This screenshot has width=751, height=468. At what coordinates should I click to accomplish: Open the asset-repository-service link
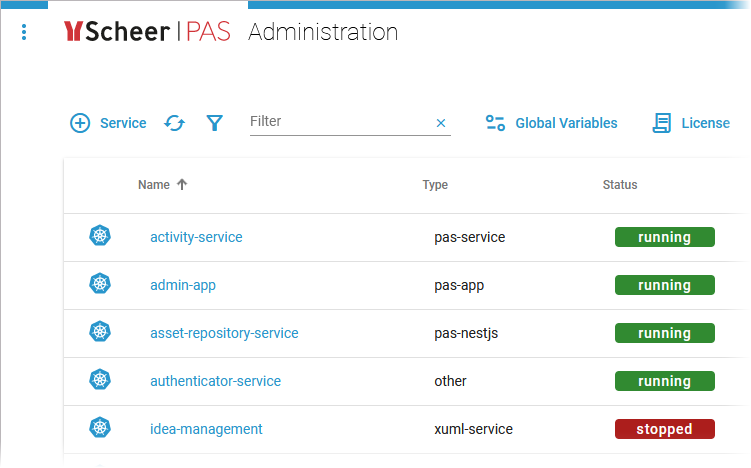[224, 333]
